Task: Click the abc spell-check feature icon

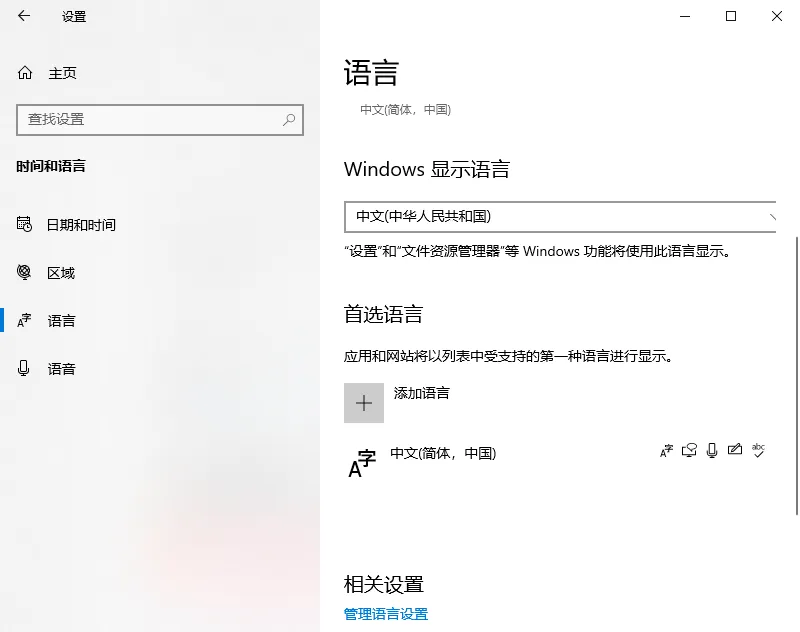Action: point(758,450)
